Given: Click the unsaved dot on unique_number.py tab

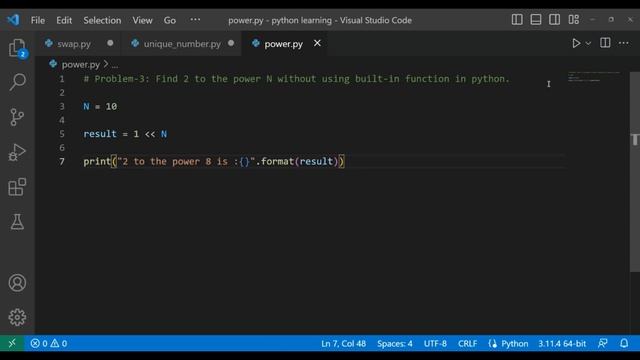Looking at the screenshot, I should 231,43.
